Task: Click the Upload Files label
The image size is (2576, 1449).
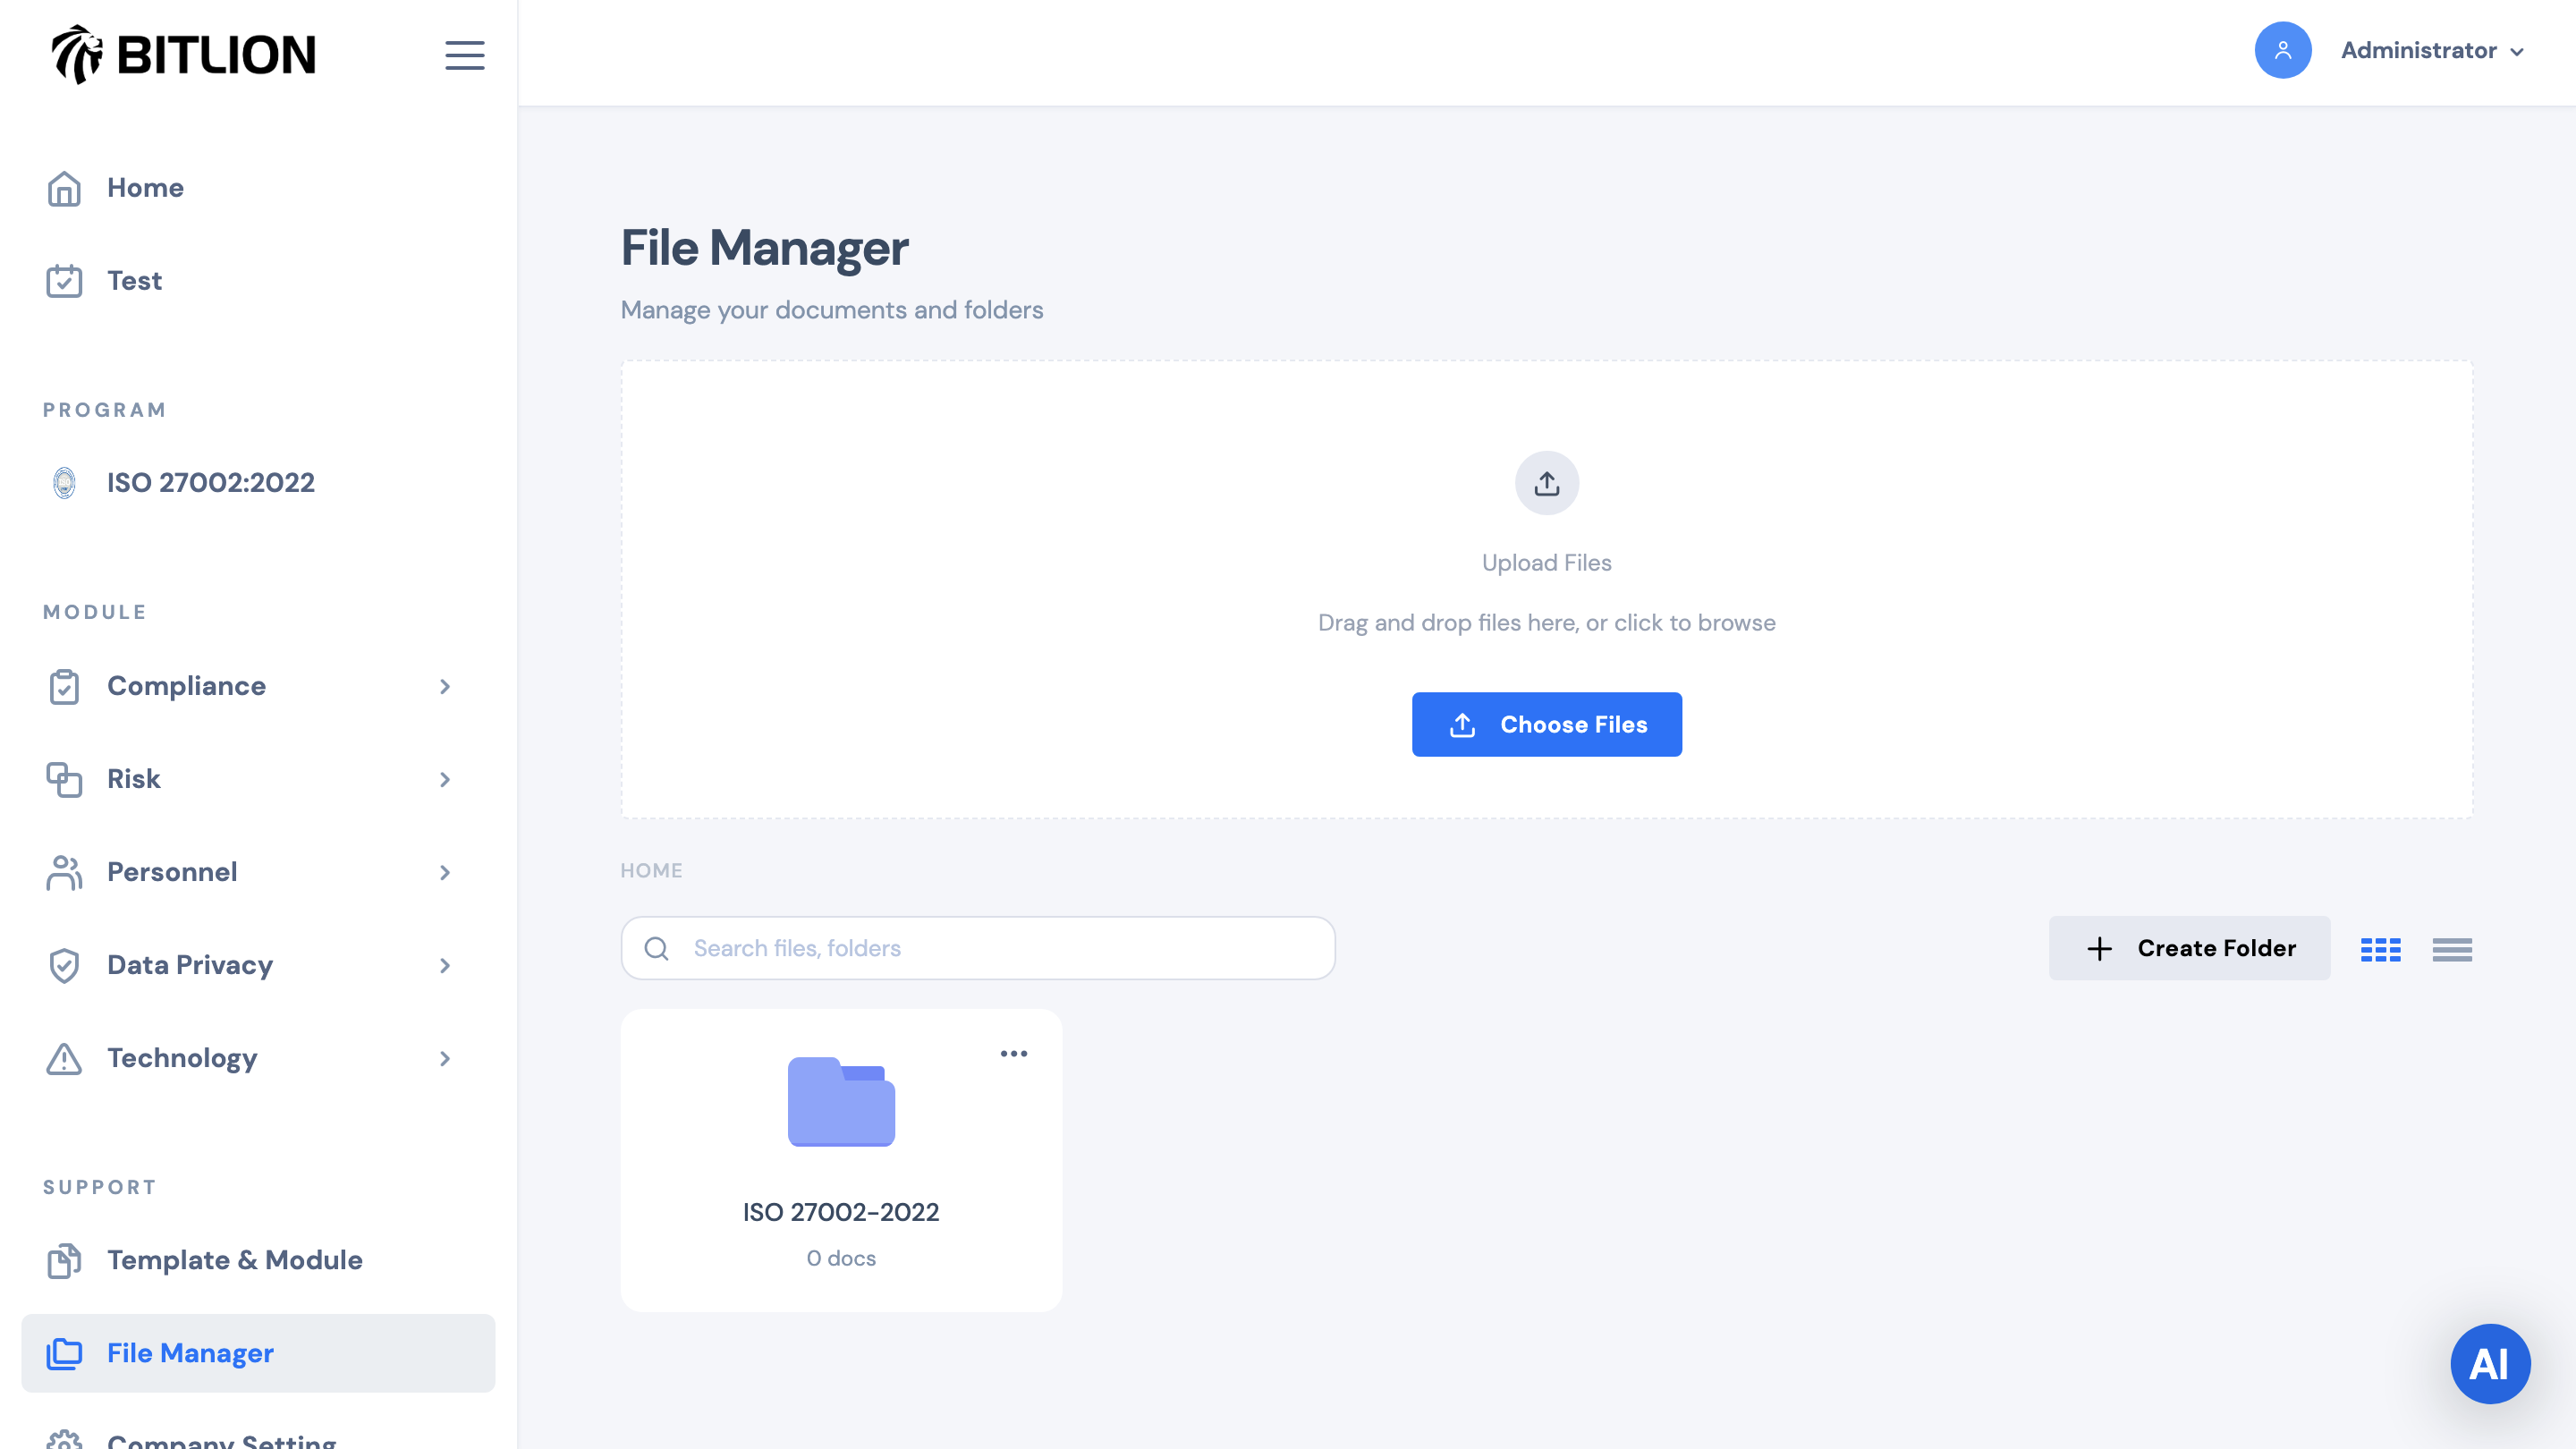Action: [1547, 563]
